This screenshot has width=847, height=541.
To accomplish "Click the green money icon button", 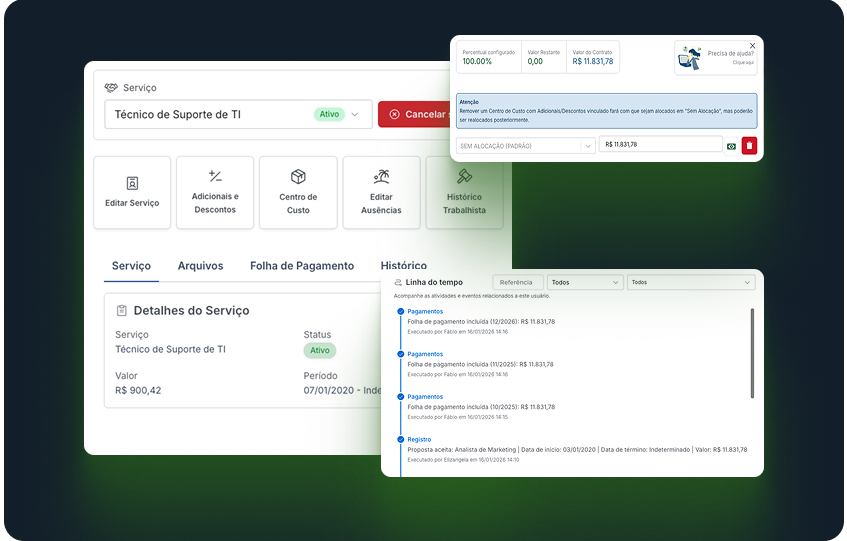I will point(731,146).
